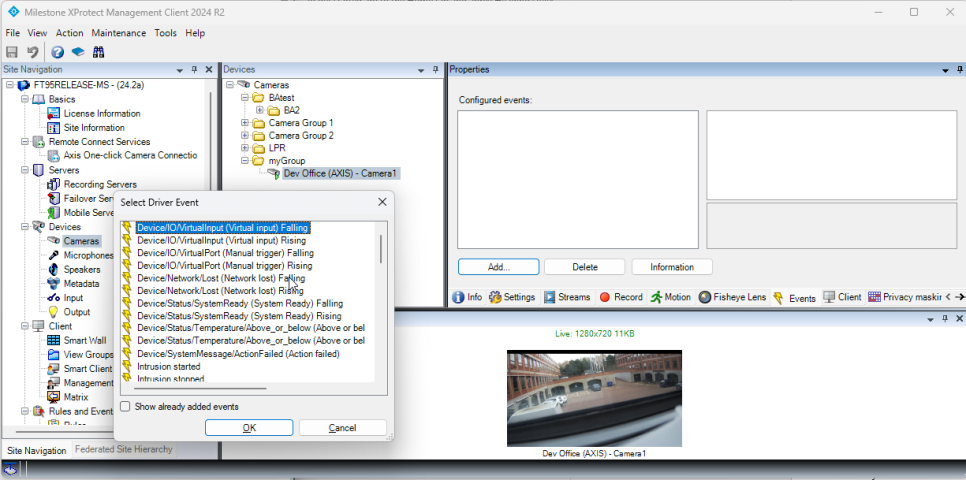Select Recording Servers in Site Navigation
Viewport: 966px width, 480px height.
100,185
